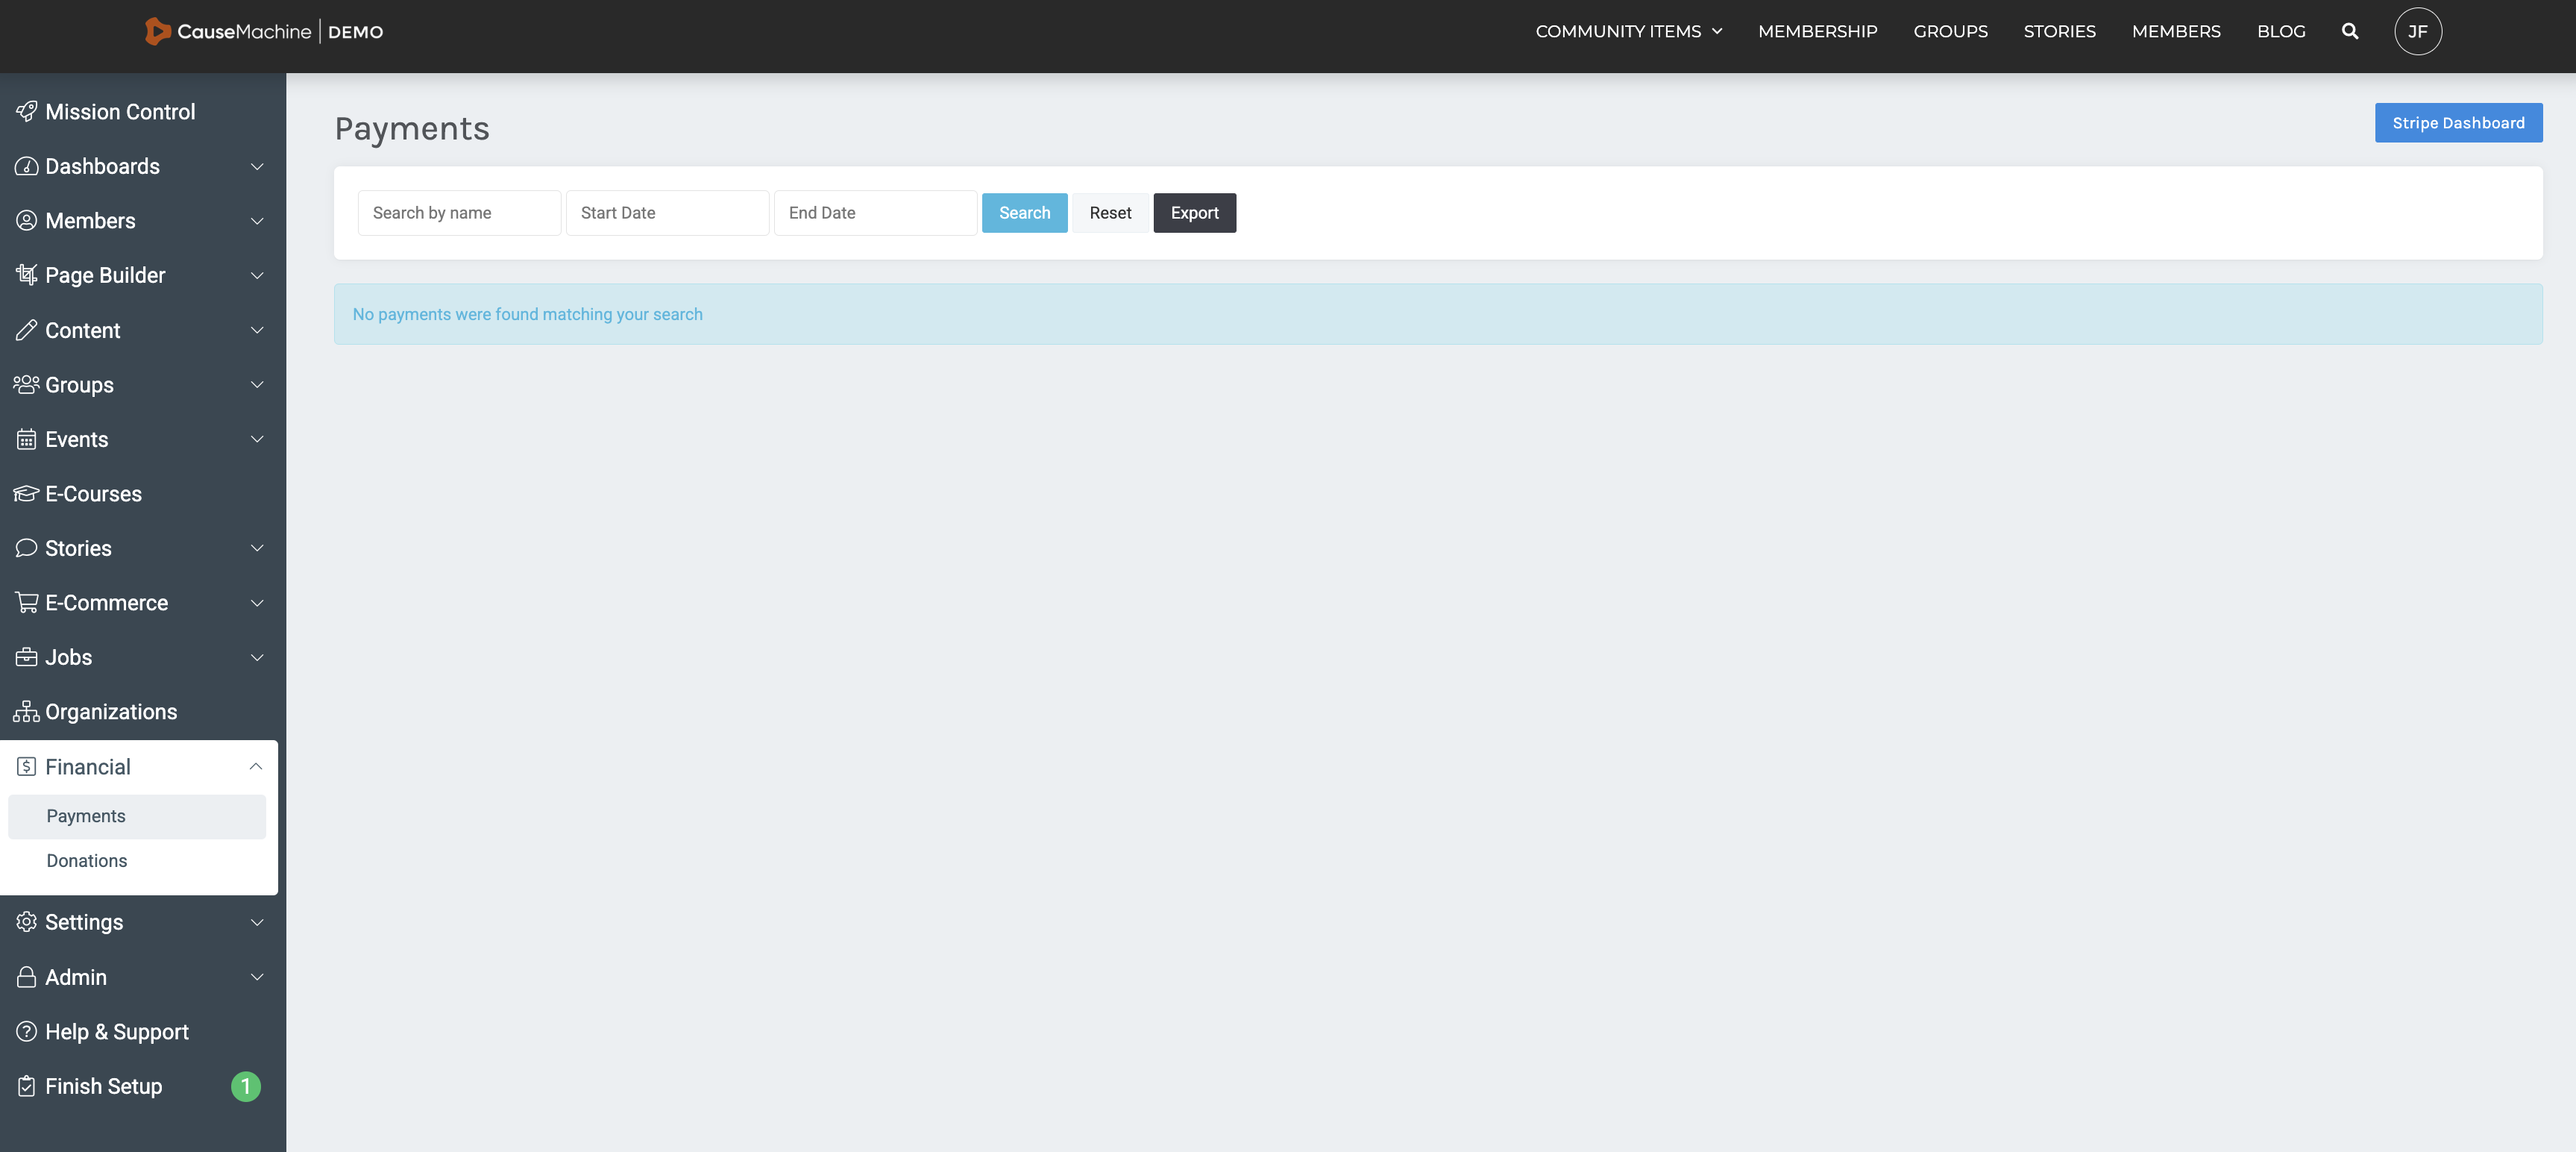Select Donations in the Financial submenu
Image resolution: width=2576 pixels, height=1152 pixels.
tap(87, 861)
